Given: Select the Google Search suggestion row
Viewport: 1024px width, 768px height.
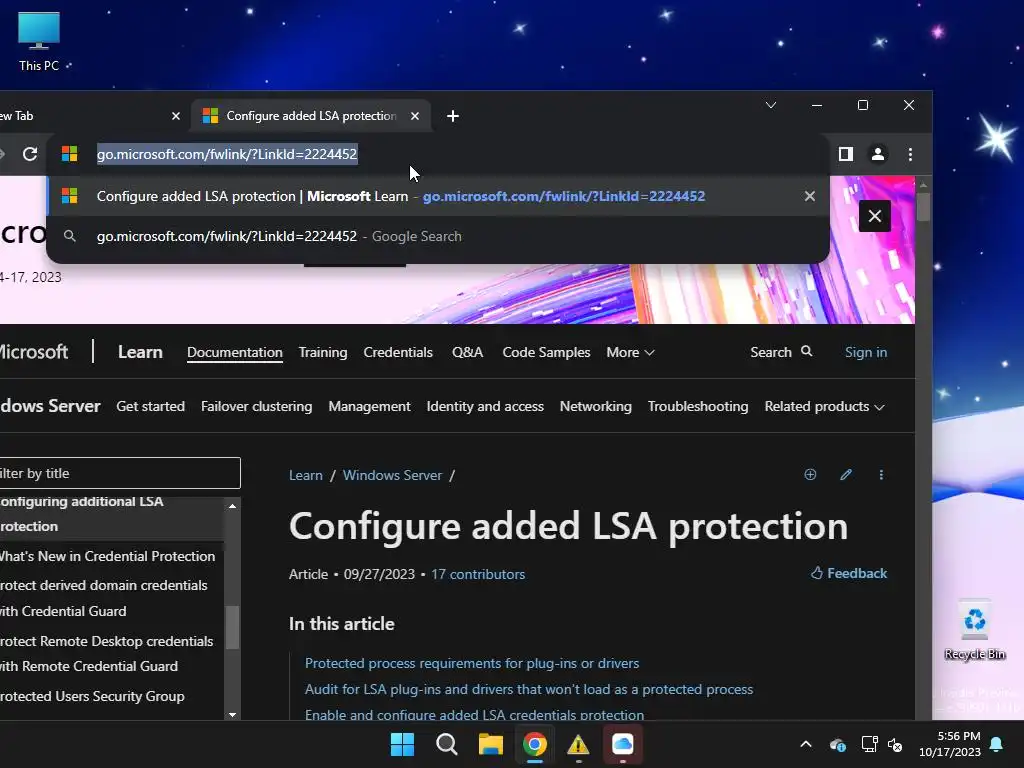Looking at the screenshot, I should [x=438, y=236].
